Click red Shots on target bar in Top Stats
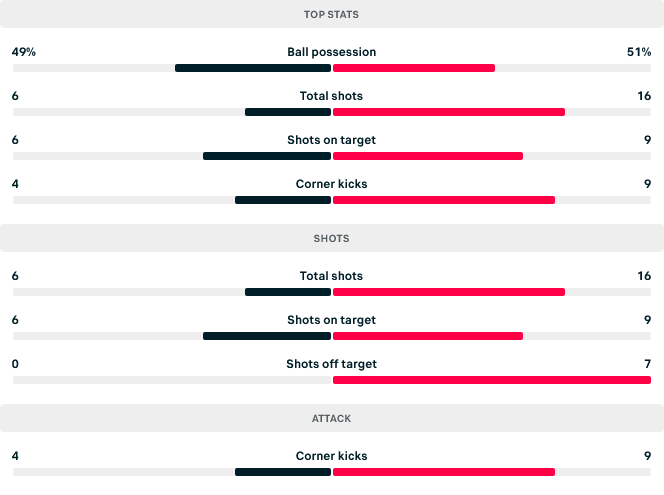Image resolution: width=664 pixels, height=495 pixels. 428,156
